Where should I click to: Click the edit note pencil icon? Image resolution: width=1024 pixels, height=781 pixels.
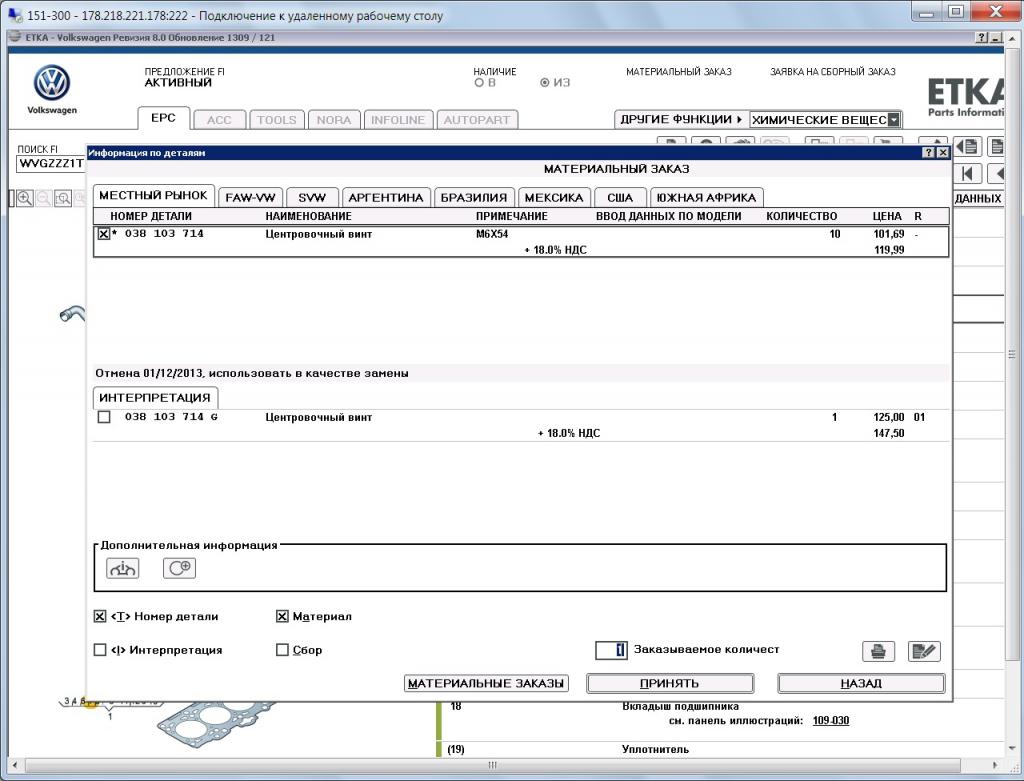pos(924,651)
